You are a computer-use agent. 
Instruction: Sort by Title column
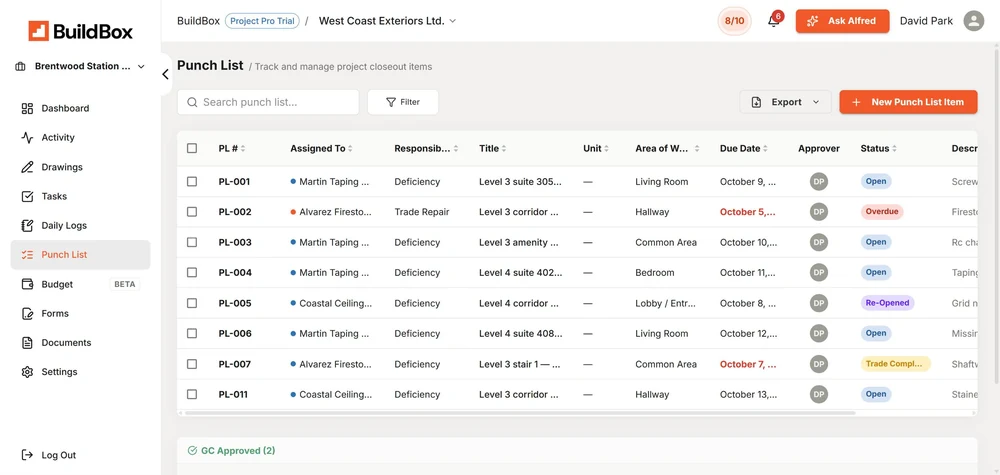click(492, 149)
